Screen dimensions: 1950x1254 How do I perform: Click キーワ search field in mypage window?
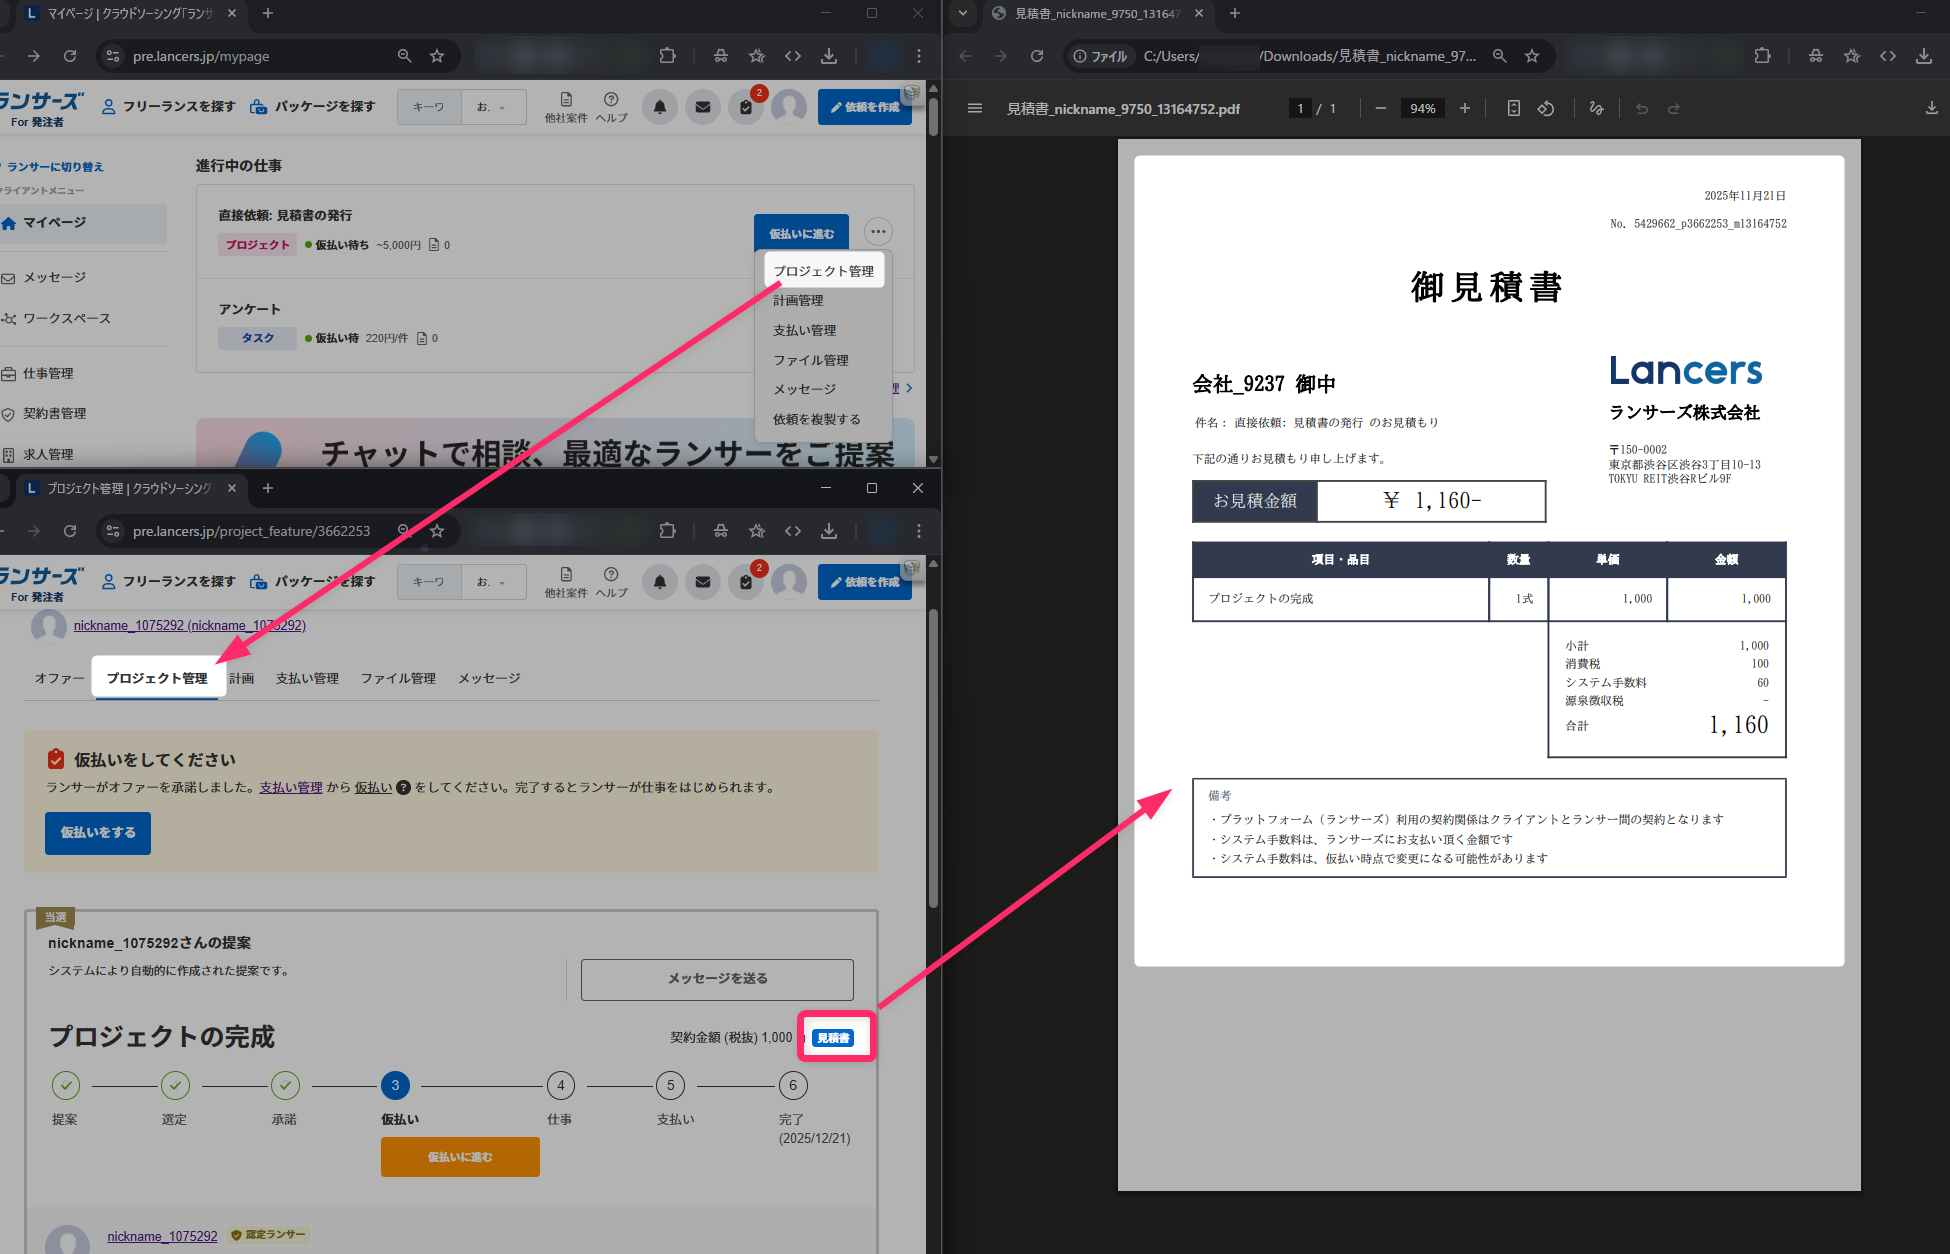429,107
